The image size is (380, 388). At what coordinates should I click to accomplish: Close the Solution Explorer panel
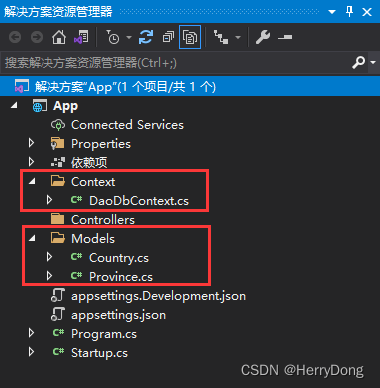[x=367, y=12]
